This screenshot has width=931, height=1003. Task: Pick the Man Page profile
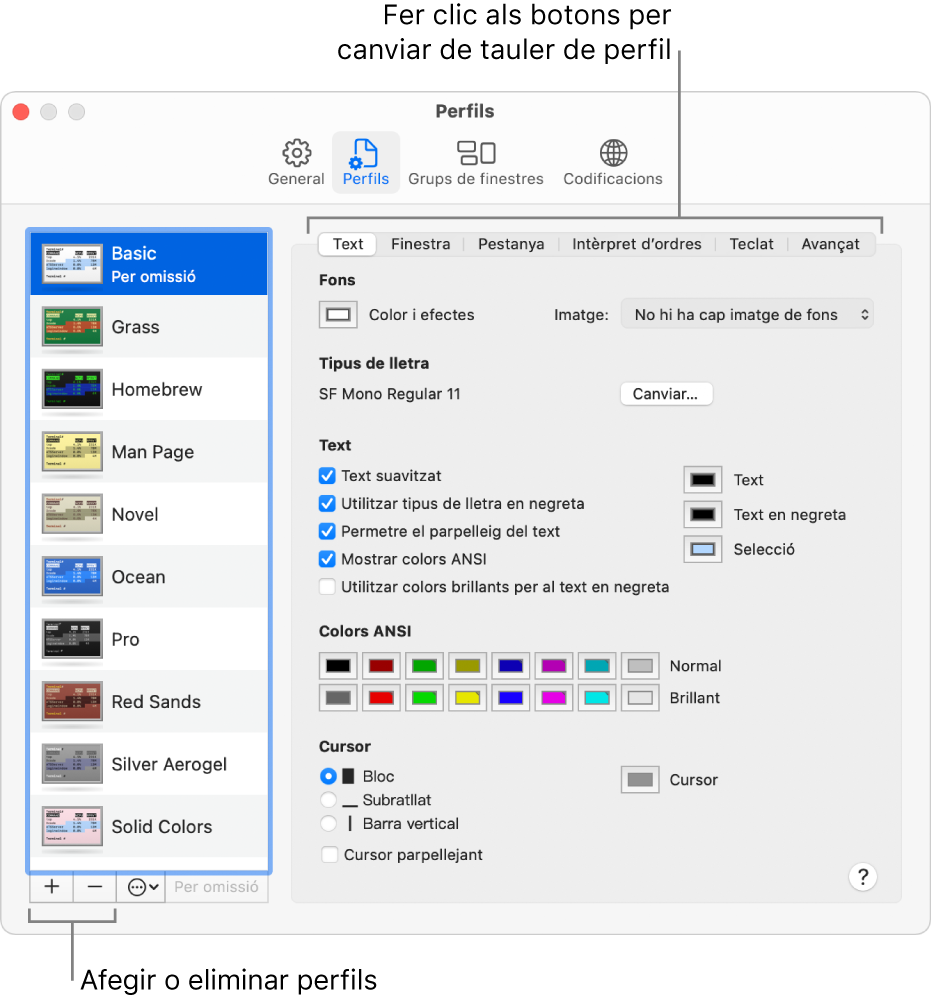click(x=149, y=452)
